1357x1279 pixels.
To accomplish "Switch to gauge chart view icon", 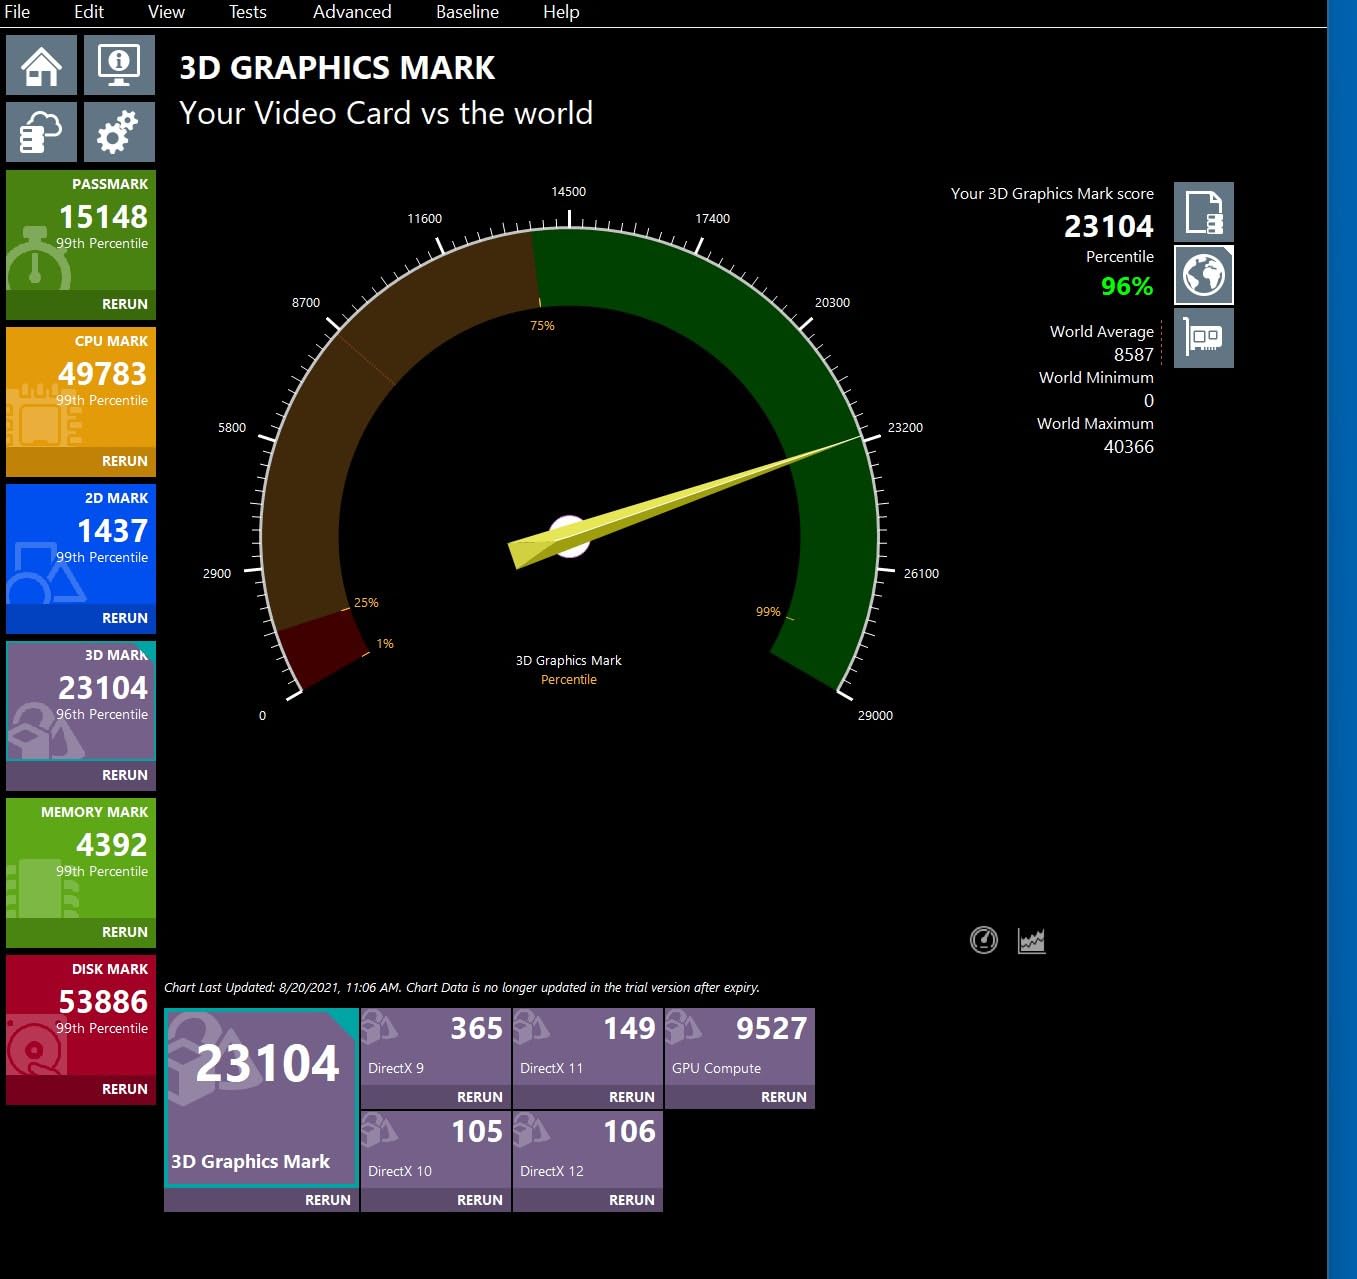I will click(x=984, y=940).
